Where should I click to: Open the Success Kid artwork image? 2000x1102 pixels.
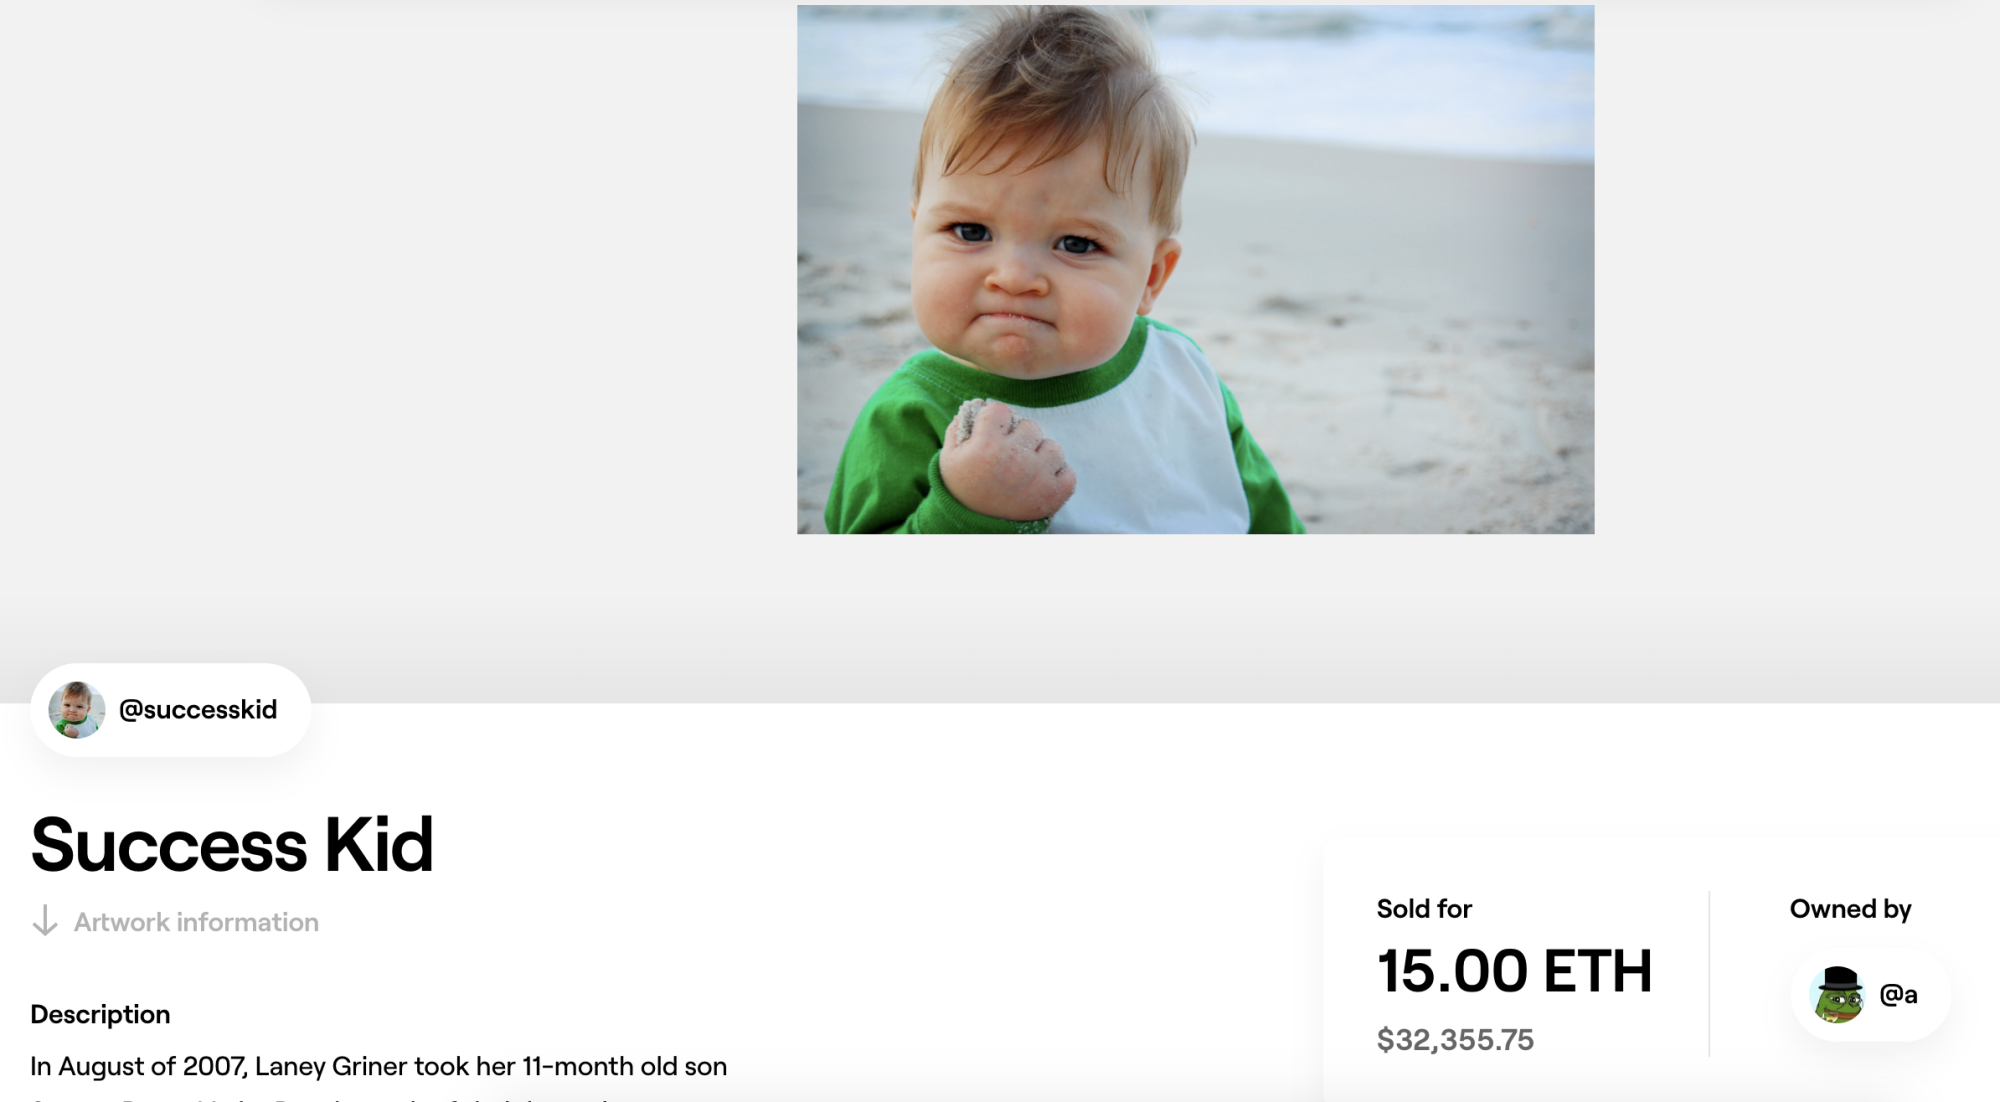(1195, 269)
